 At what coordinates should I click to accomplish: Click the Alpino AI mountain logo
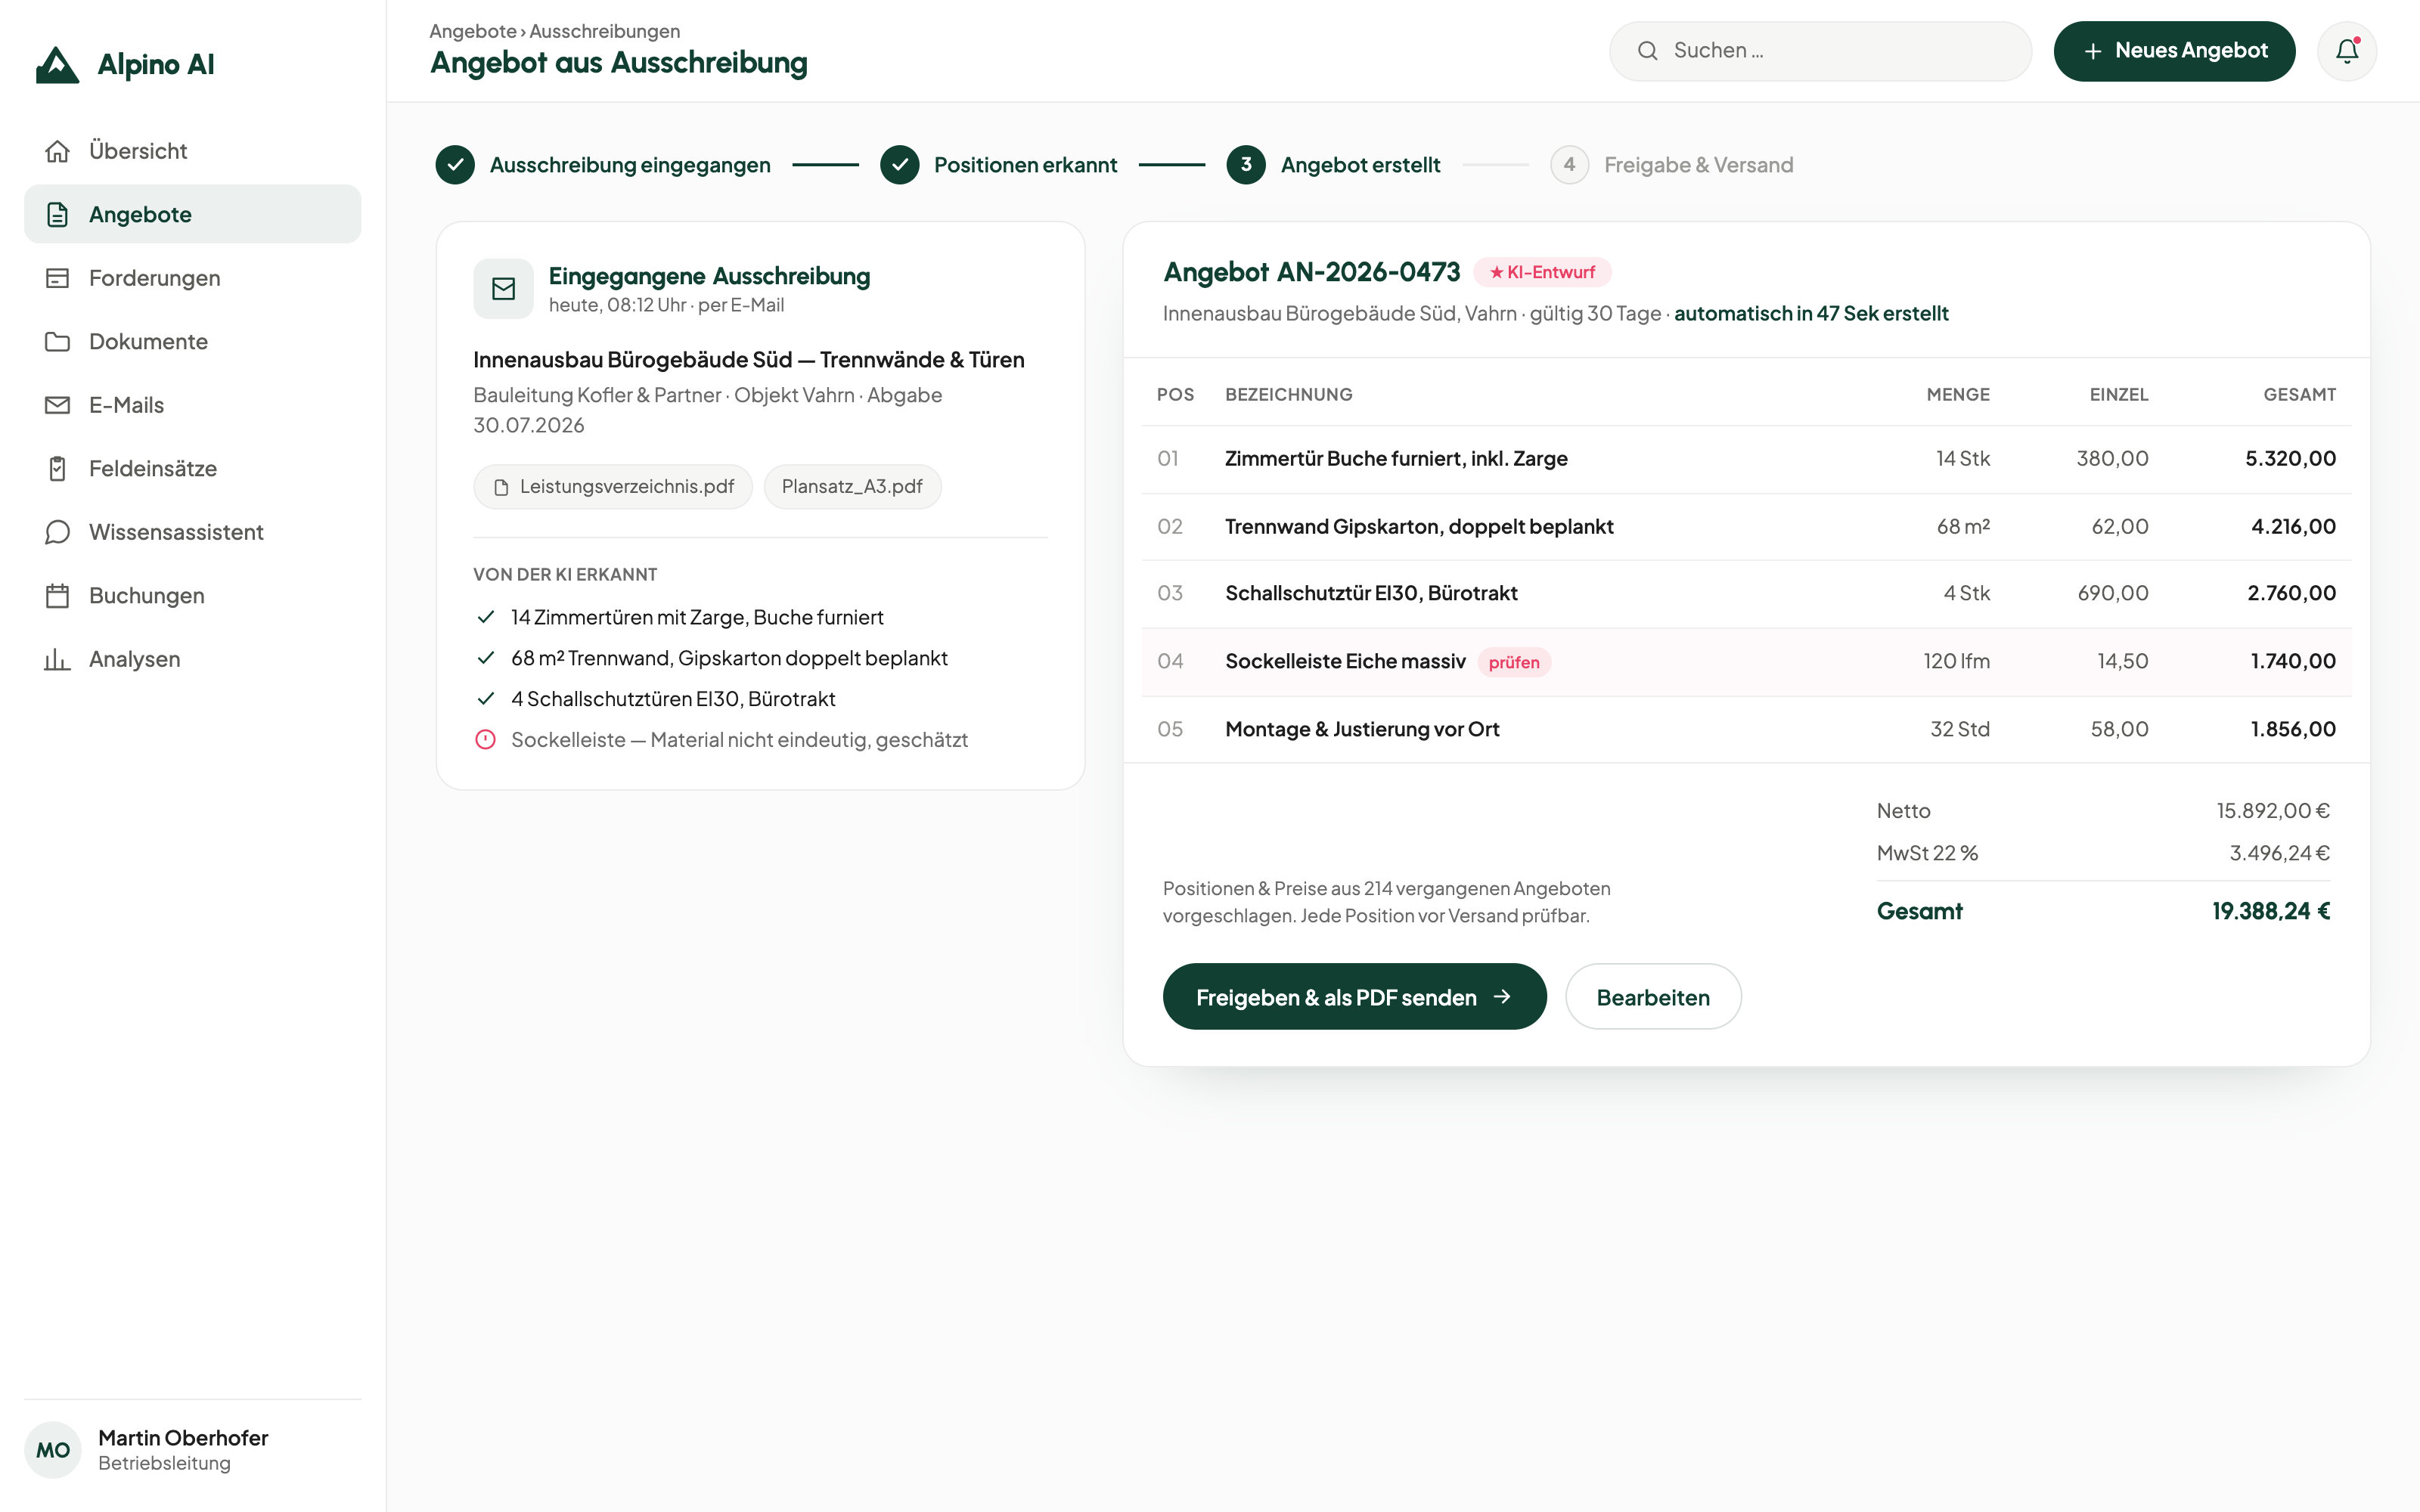coord(57,65)
